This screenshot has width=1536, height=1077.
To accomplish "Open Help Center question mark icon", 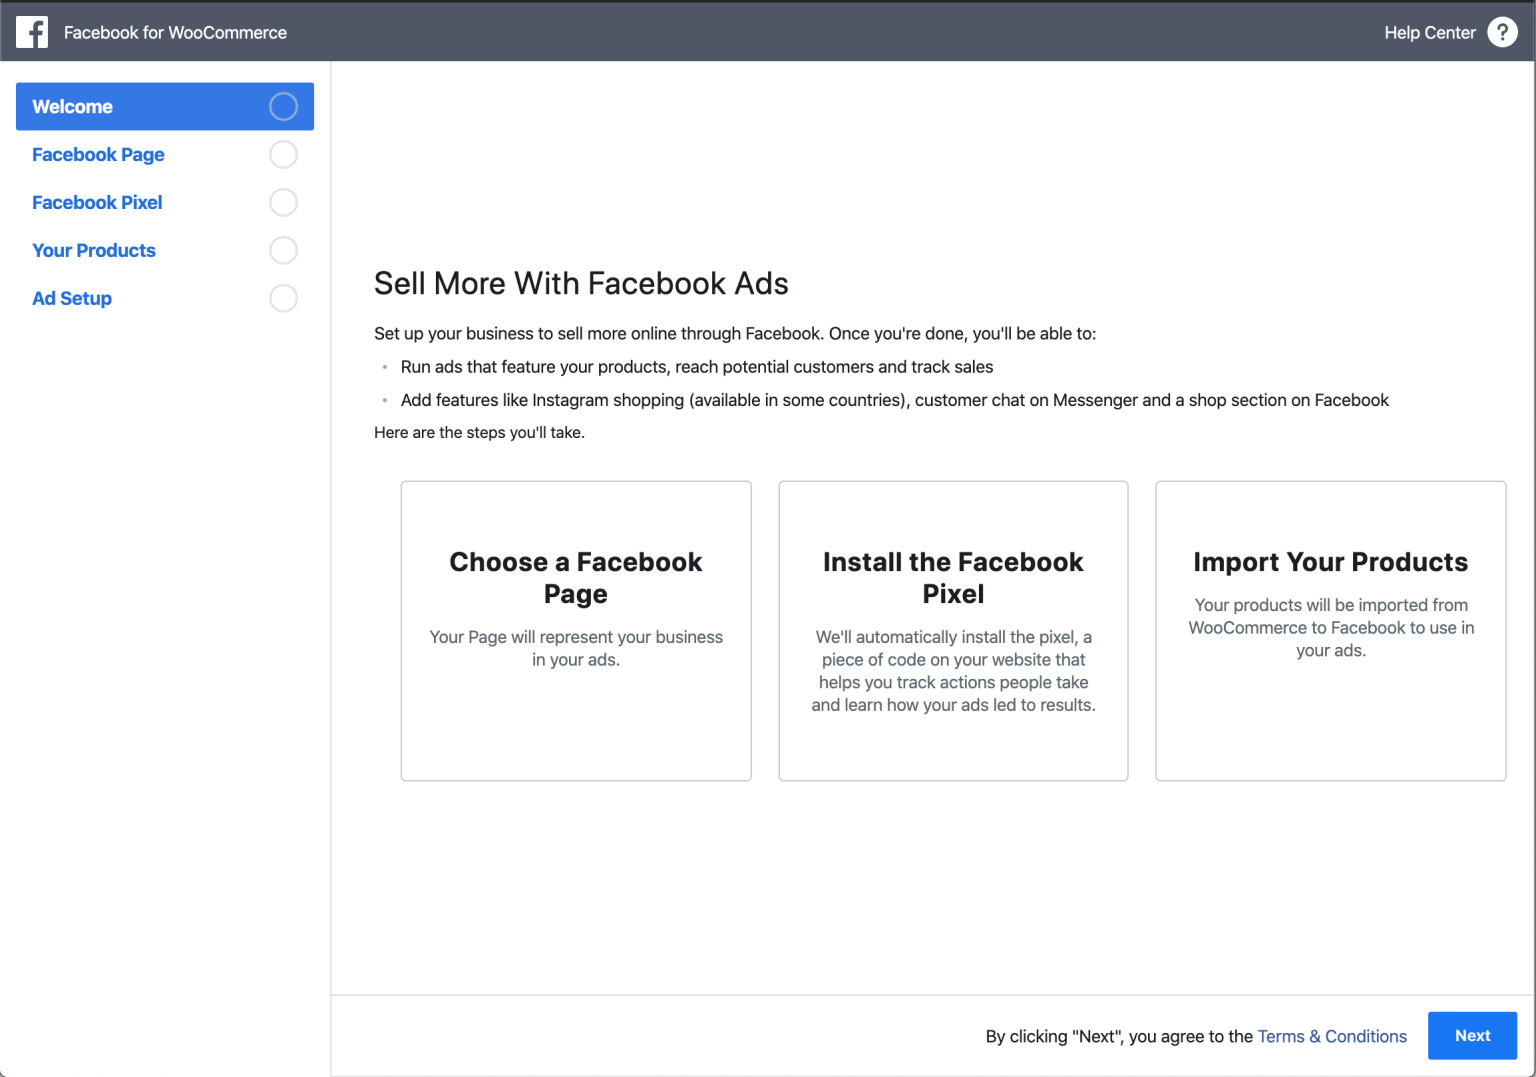I will pos(1502,32).
